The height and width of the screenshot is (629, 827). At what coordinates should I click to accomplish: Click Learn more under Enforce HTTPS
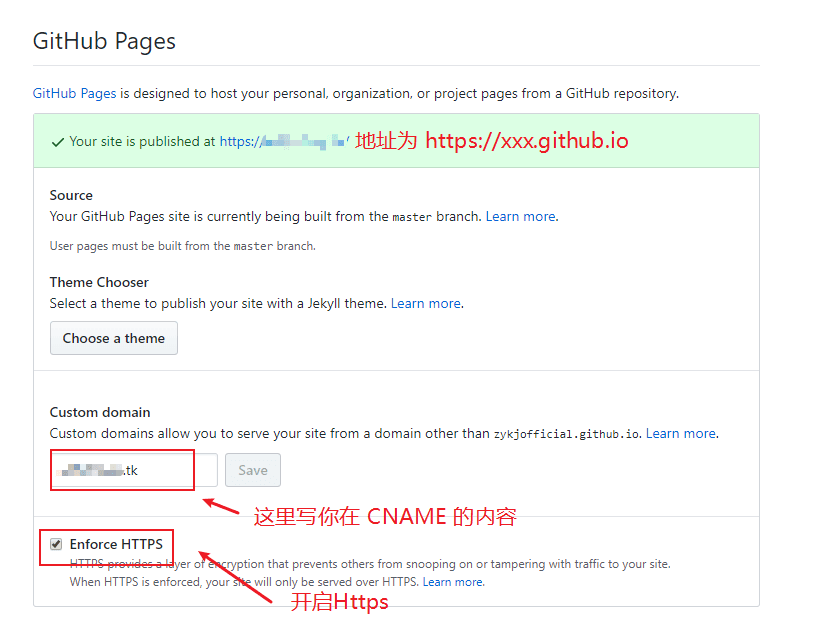coord(453,582)
